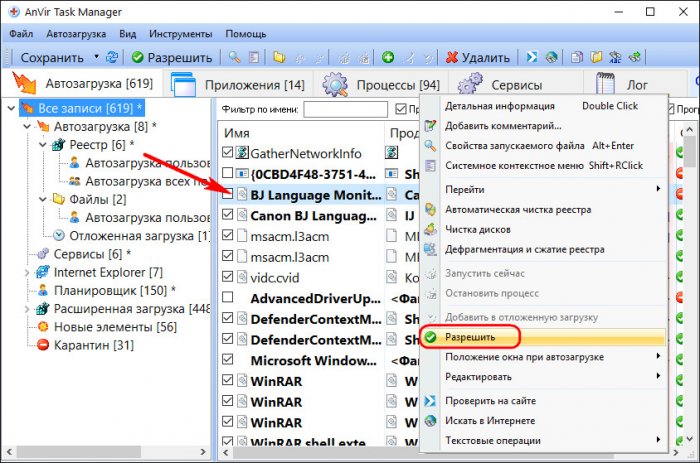This screenshot has height=463, width=700.
Task: Choose Автоматическая чистка реестра entry
Action: pyautogui.click(x=518, y=209)
